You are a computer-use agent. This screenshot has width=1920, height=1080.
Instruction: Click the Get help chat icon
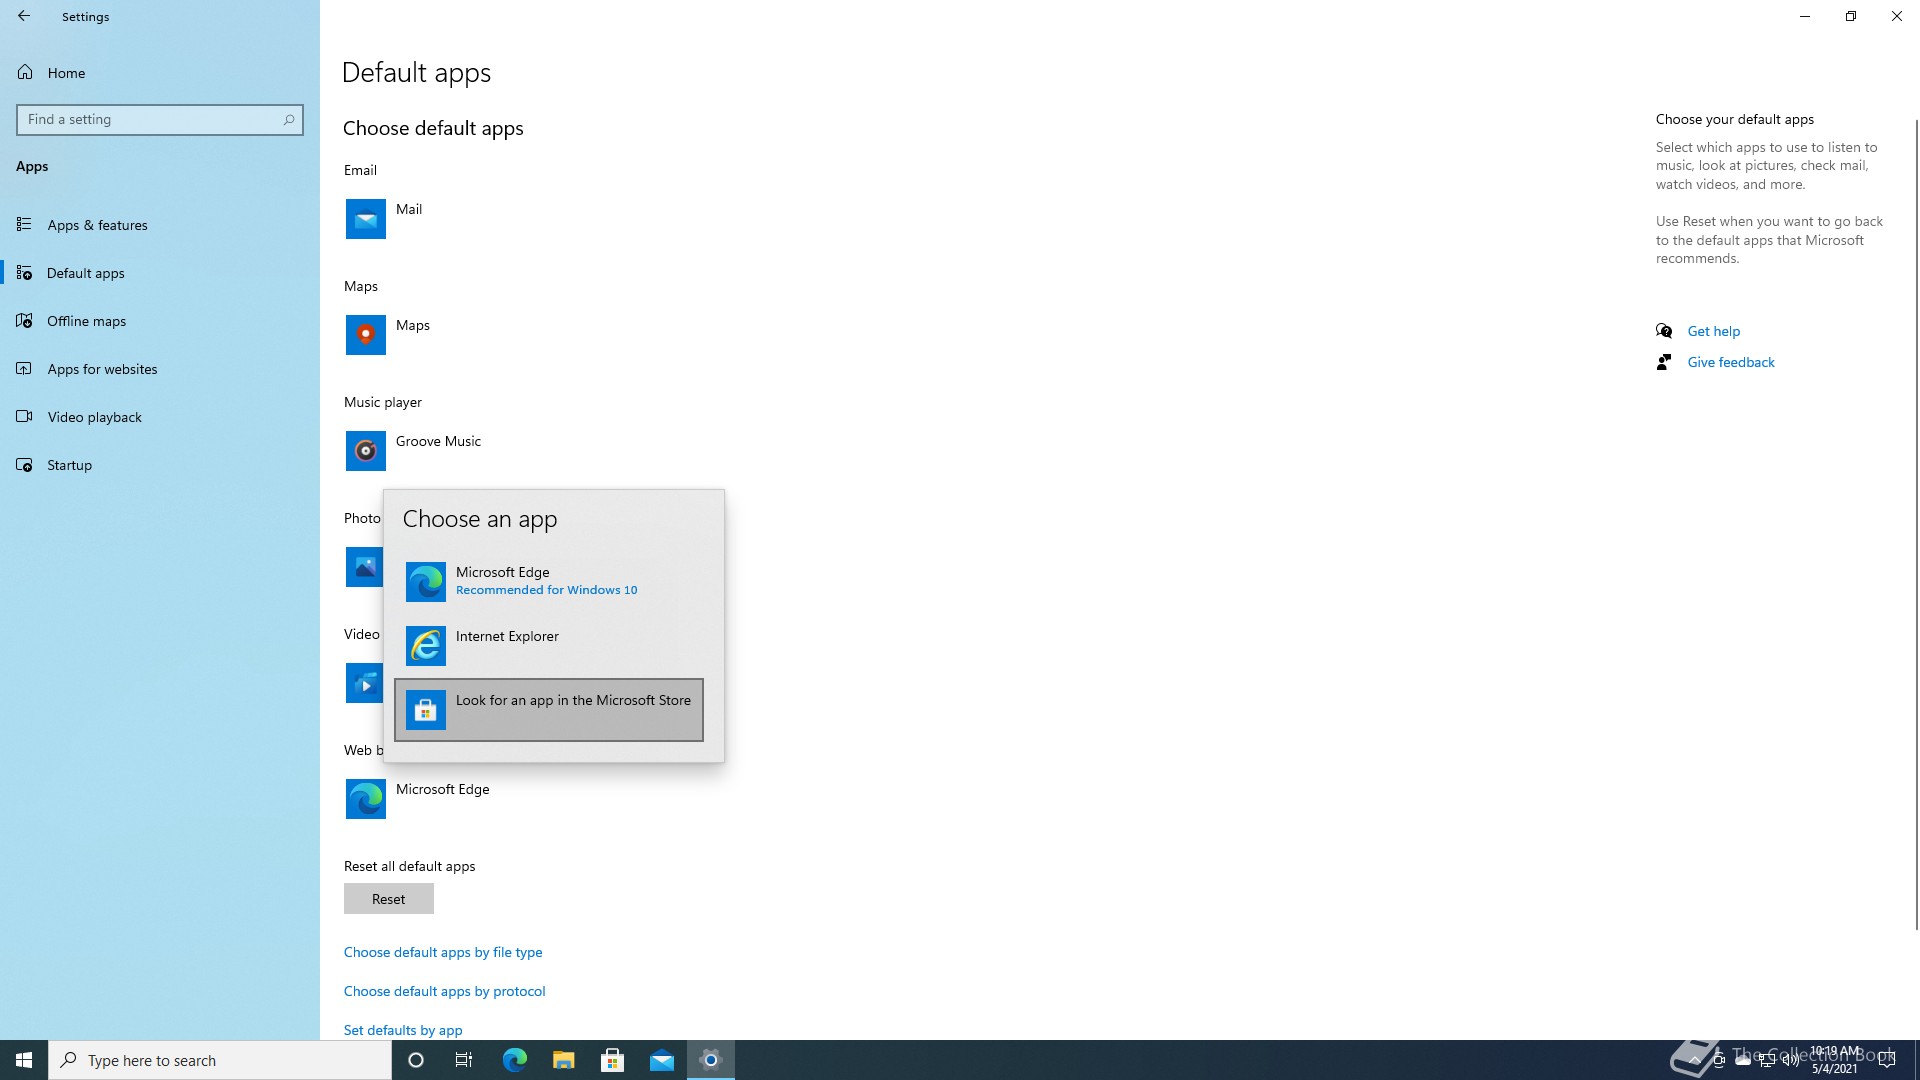pos(1664,331)
